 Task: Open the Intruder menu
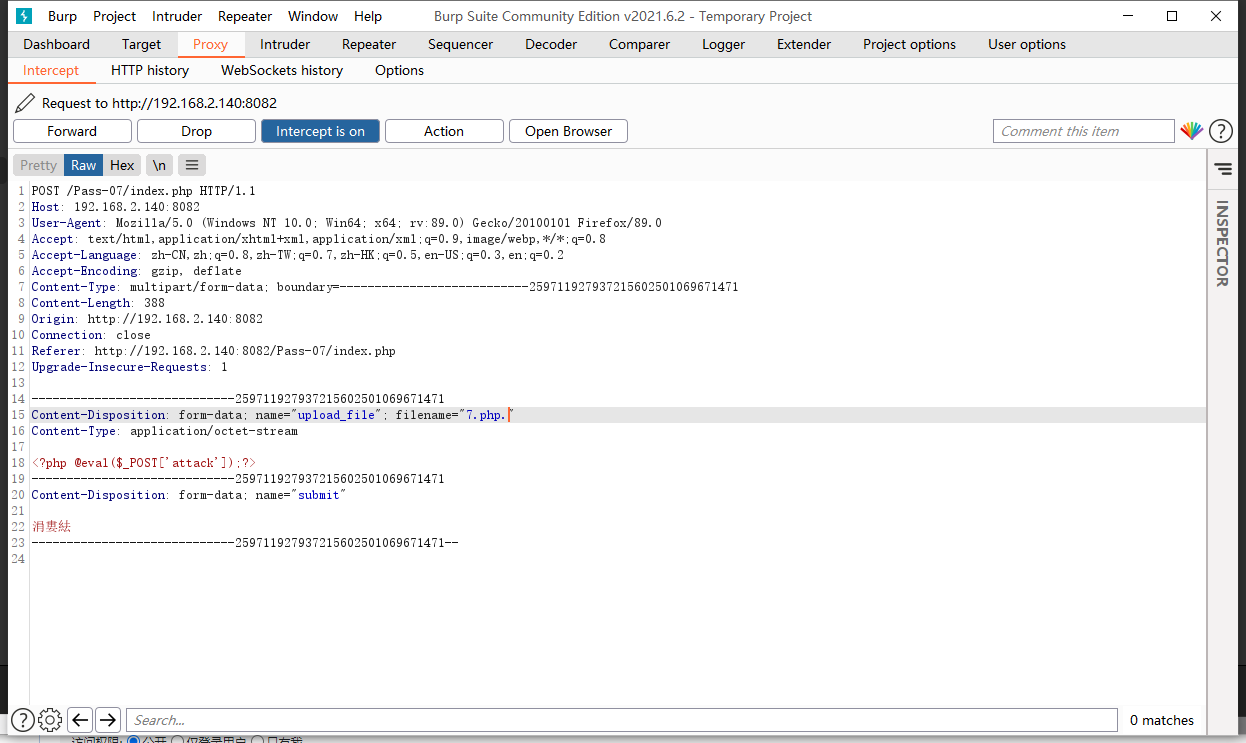coord(177,16)
